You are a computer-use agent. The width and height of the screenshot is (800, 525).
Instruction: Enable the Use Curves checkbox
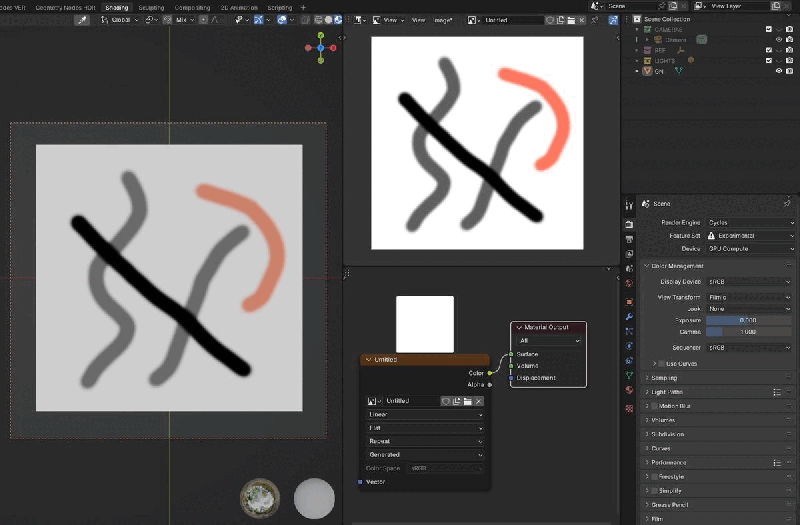tap(662, 364)
